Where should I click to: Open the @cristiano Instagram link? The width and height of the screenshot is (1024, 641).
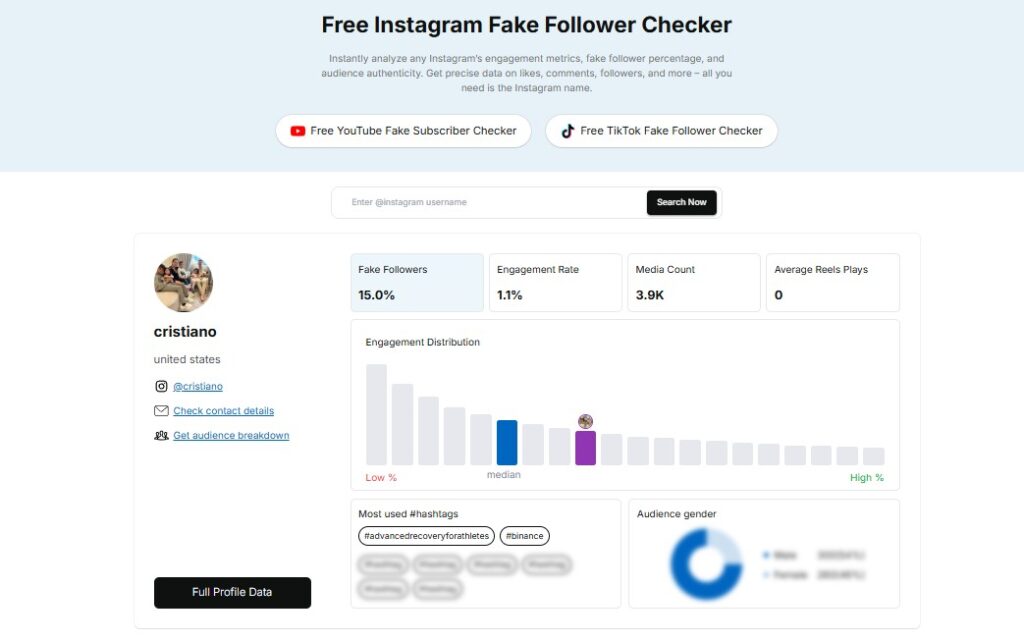pyautogui.click(x=198, y=386)
